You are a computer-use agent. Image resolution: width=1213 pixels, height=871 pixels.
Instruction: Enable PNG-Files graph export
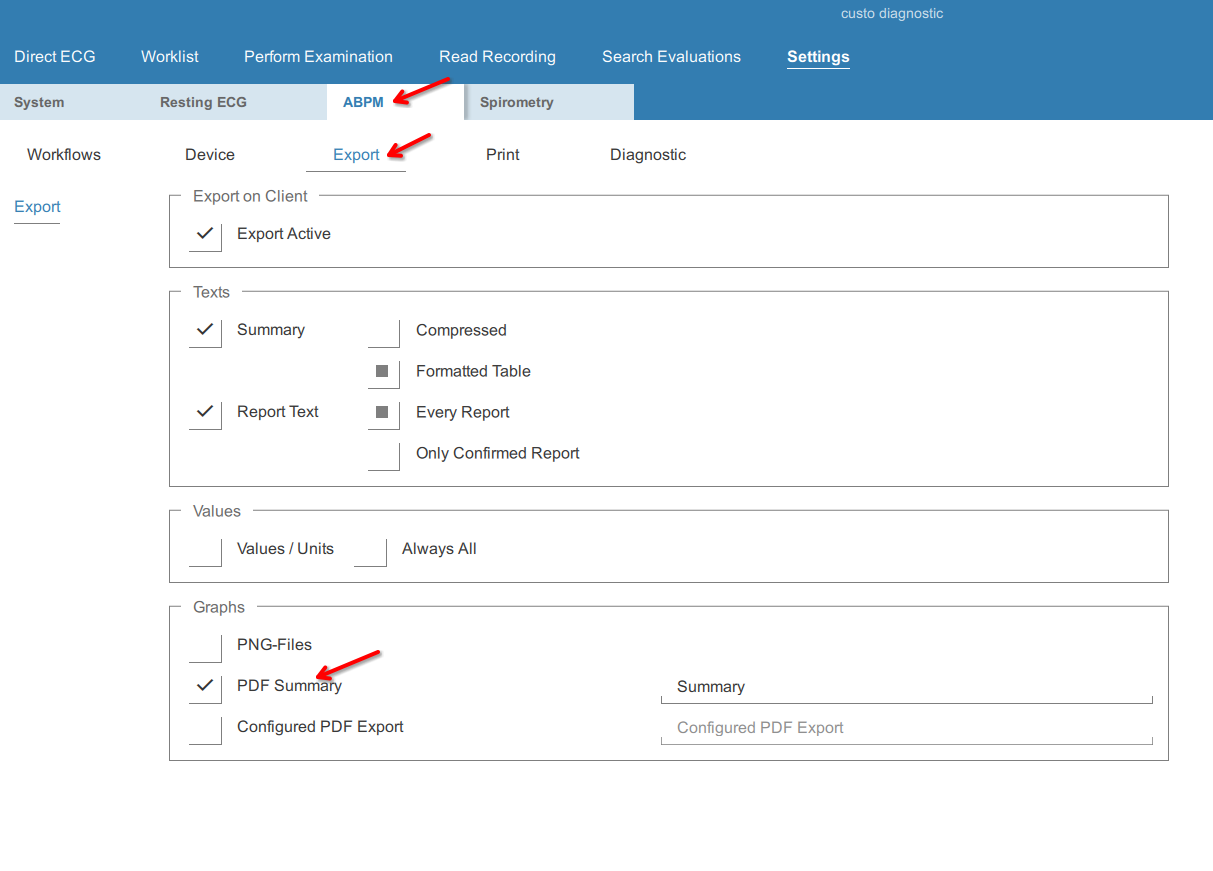click(x=204, y=647)
